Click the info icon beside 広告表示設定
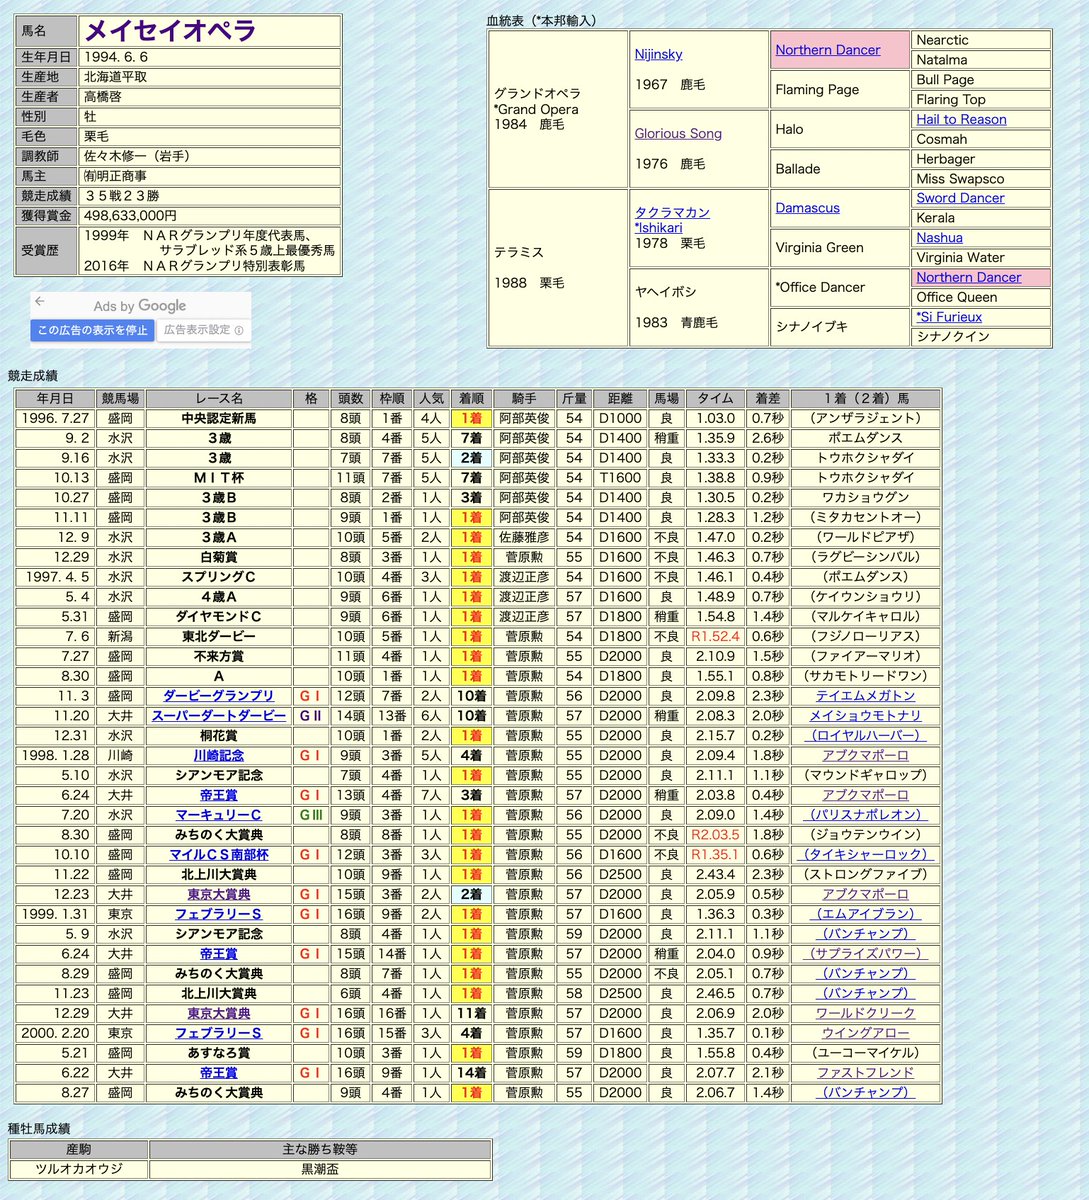Image resolution: width=1089 pixels, height=1200 pixels. (239, 330)
